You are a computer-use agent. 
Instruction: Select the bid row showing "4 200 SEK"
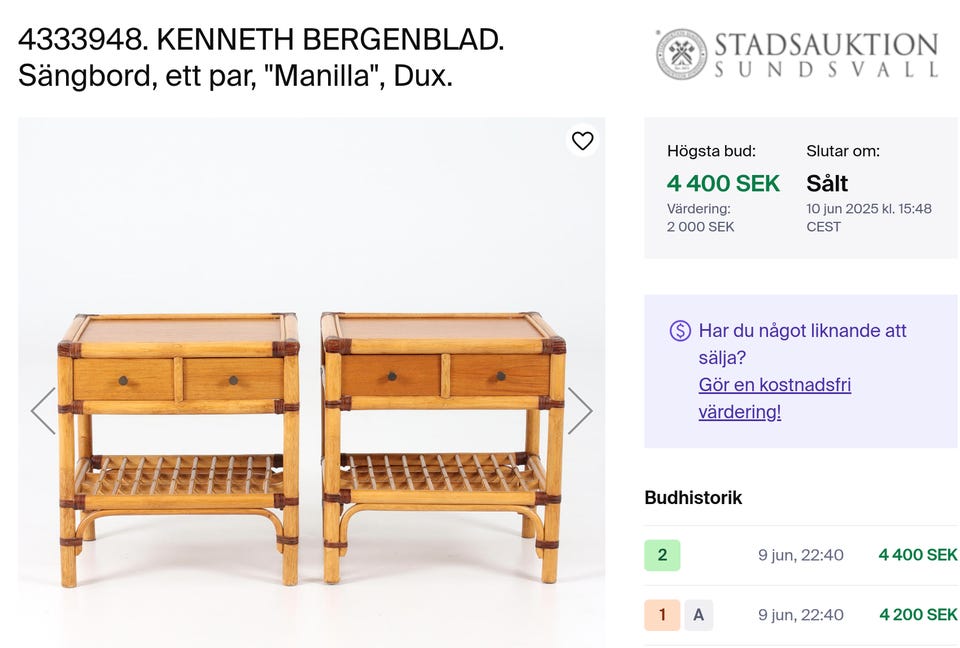click(x=916, y=615)
